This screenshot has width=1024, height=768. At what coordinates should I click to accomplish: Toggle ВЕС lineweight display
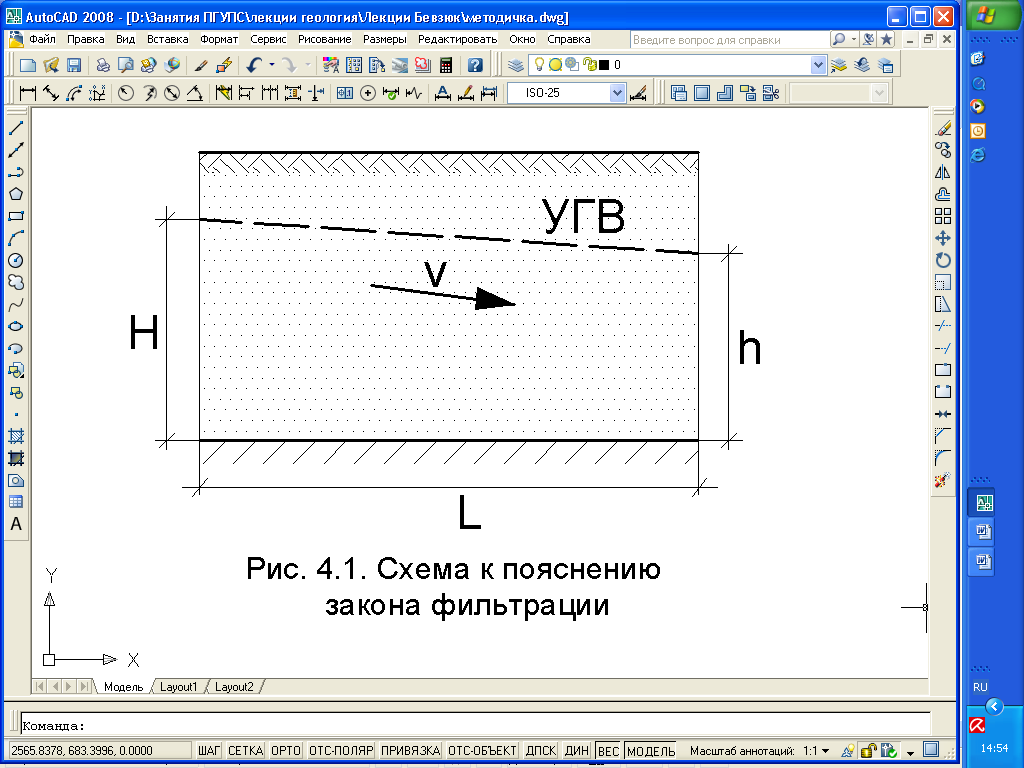pos(608,751)
